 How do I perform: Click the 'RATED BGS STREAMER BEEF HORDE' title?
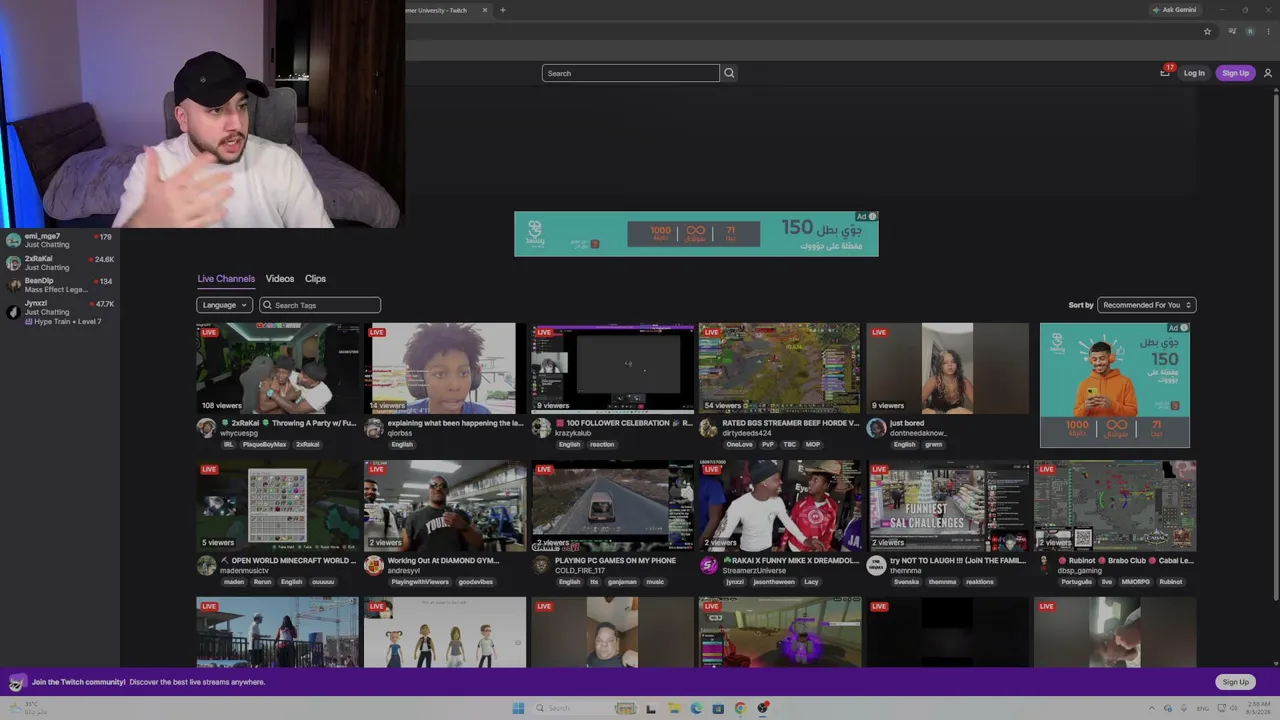(x=791, y=423)
